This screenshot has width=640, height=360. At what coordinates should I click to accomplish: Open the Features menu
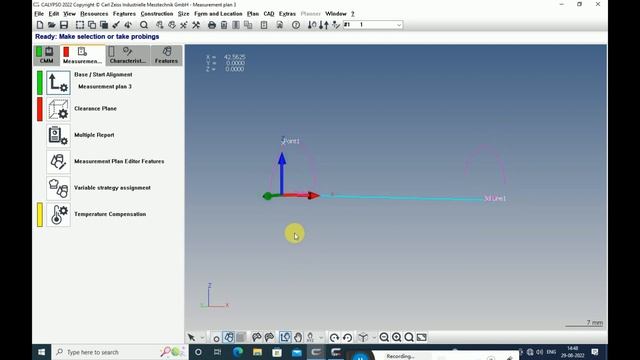pos(124,14)
